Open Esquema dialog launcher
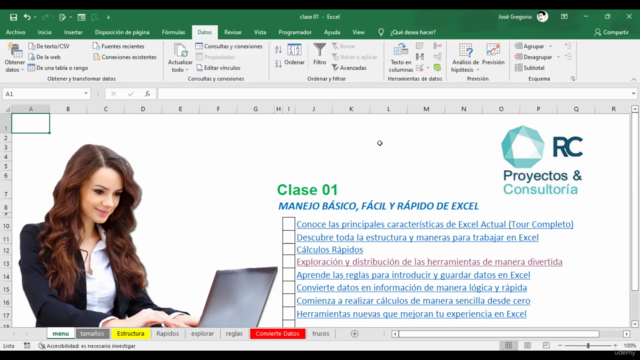Viewport: 640px width, 360px height. [x=573, y=79]
